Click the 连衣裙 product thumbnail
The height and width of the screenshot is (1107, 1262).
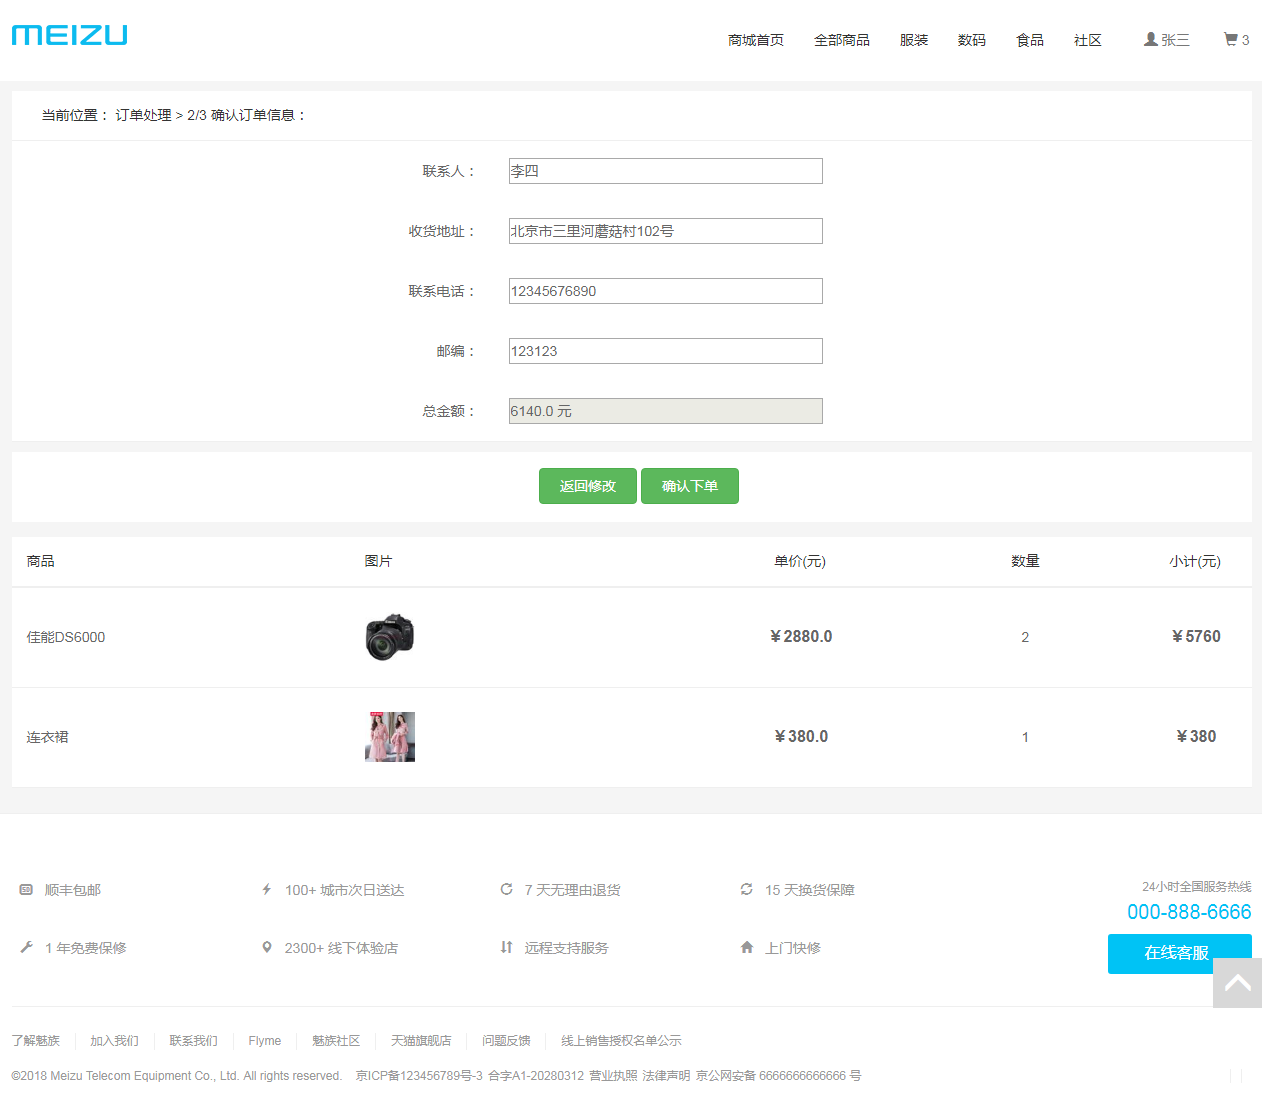(390, 737)
